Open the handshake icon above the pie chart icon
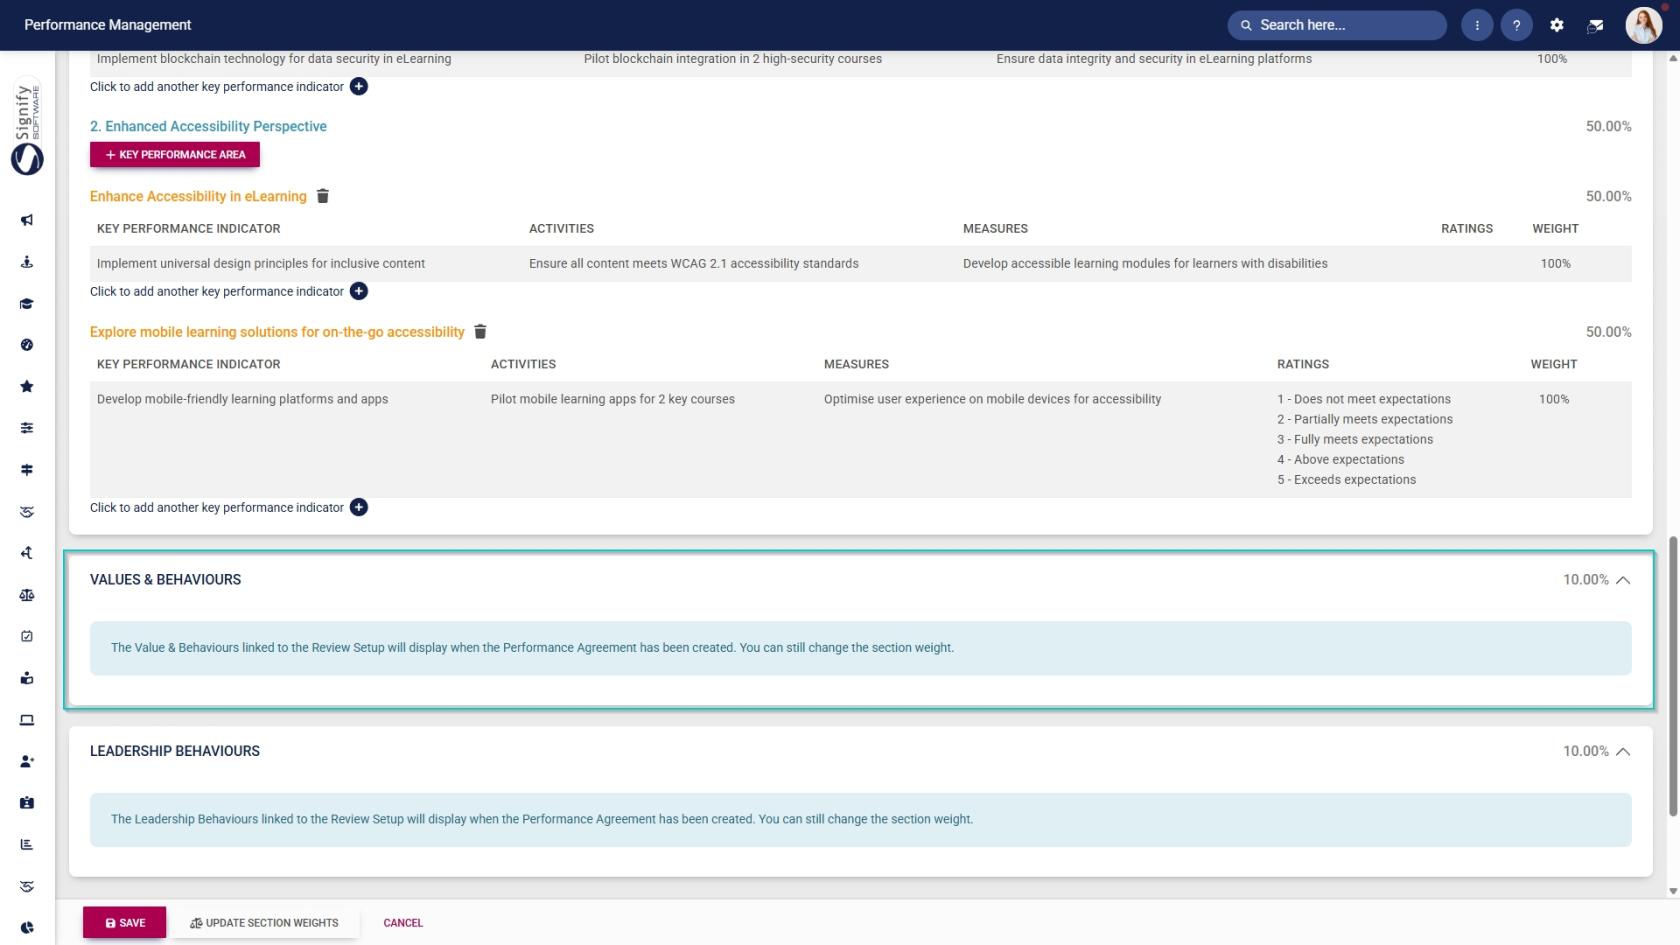The image size is (1680, 945). 27,886
